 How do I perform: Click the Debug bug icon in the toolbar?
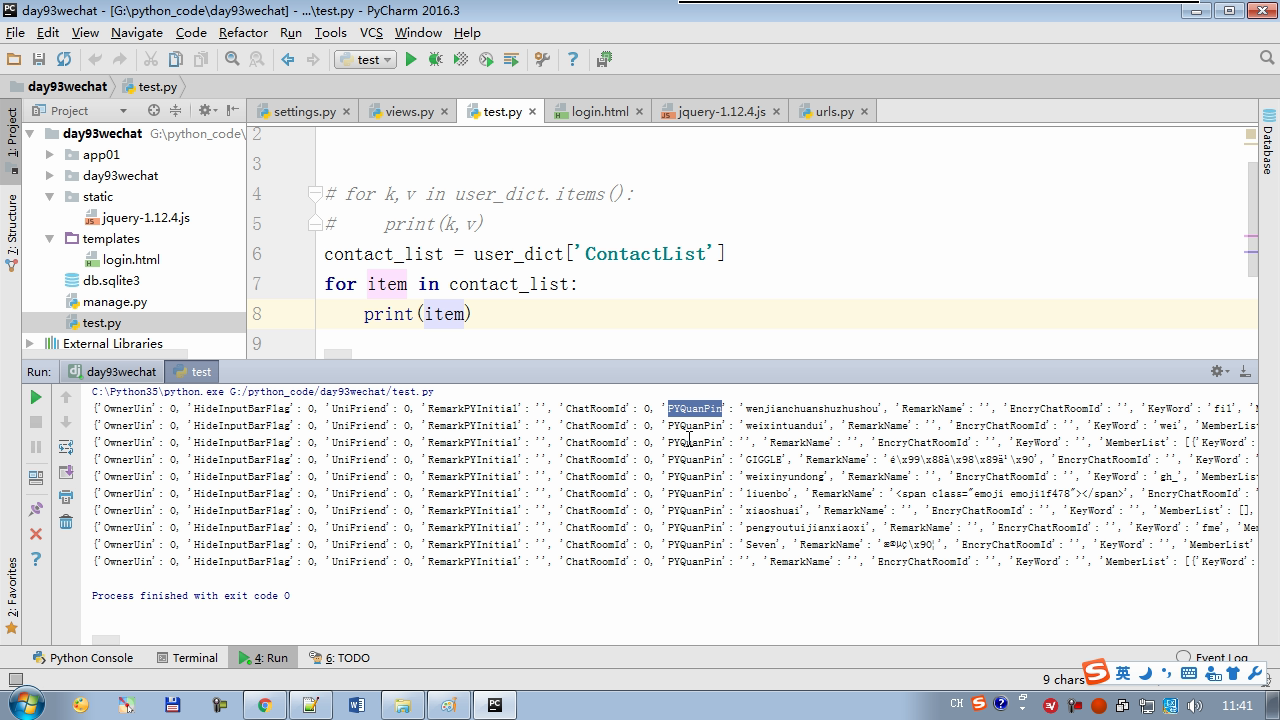tap(435, 60)
